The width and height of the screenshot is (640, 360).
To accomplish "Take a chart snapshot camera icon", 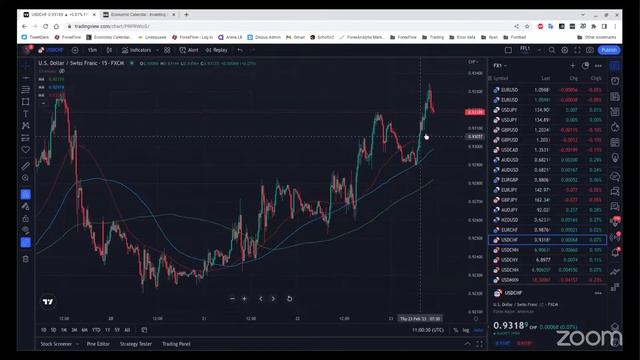I will tap(590, 50).
